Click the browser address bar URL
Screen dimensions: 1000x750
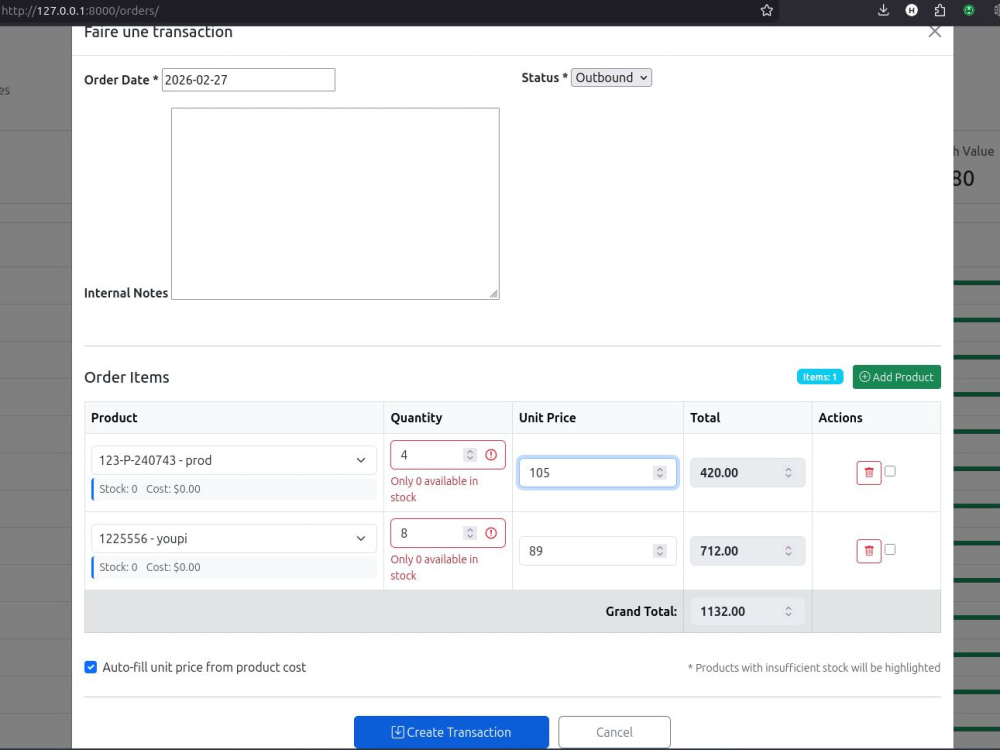pyautogui.click(x=80, y=11)
